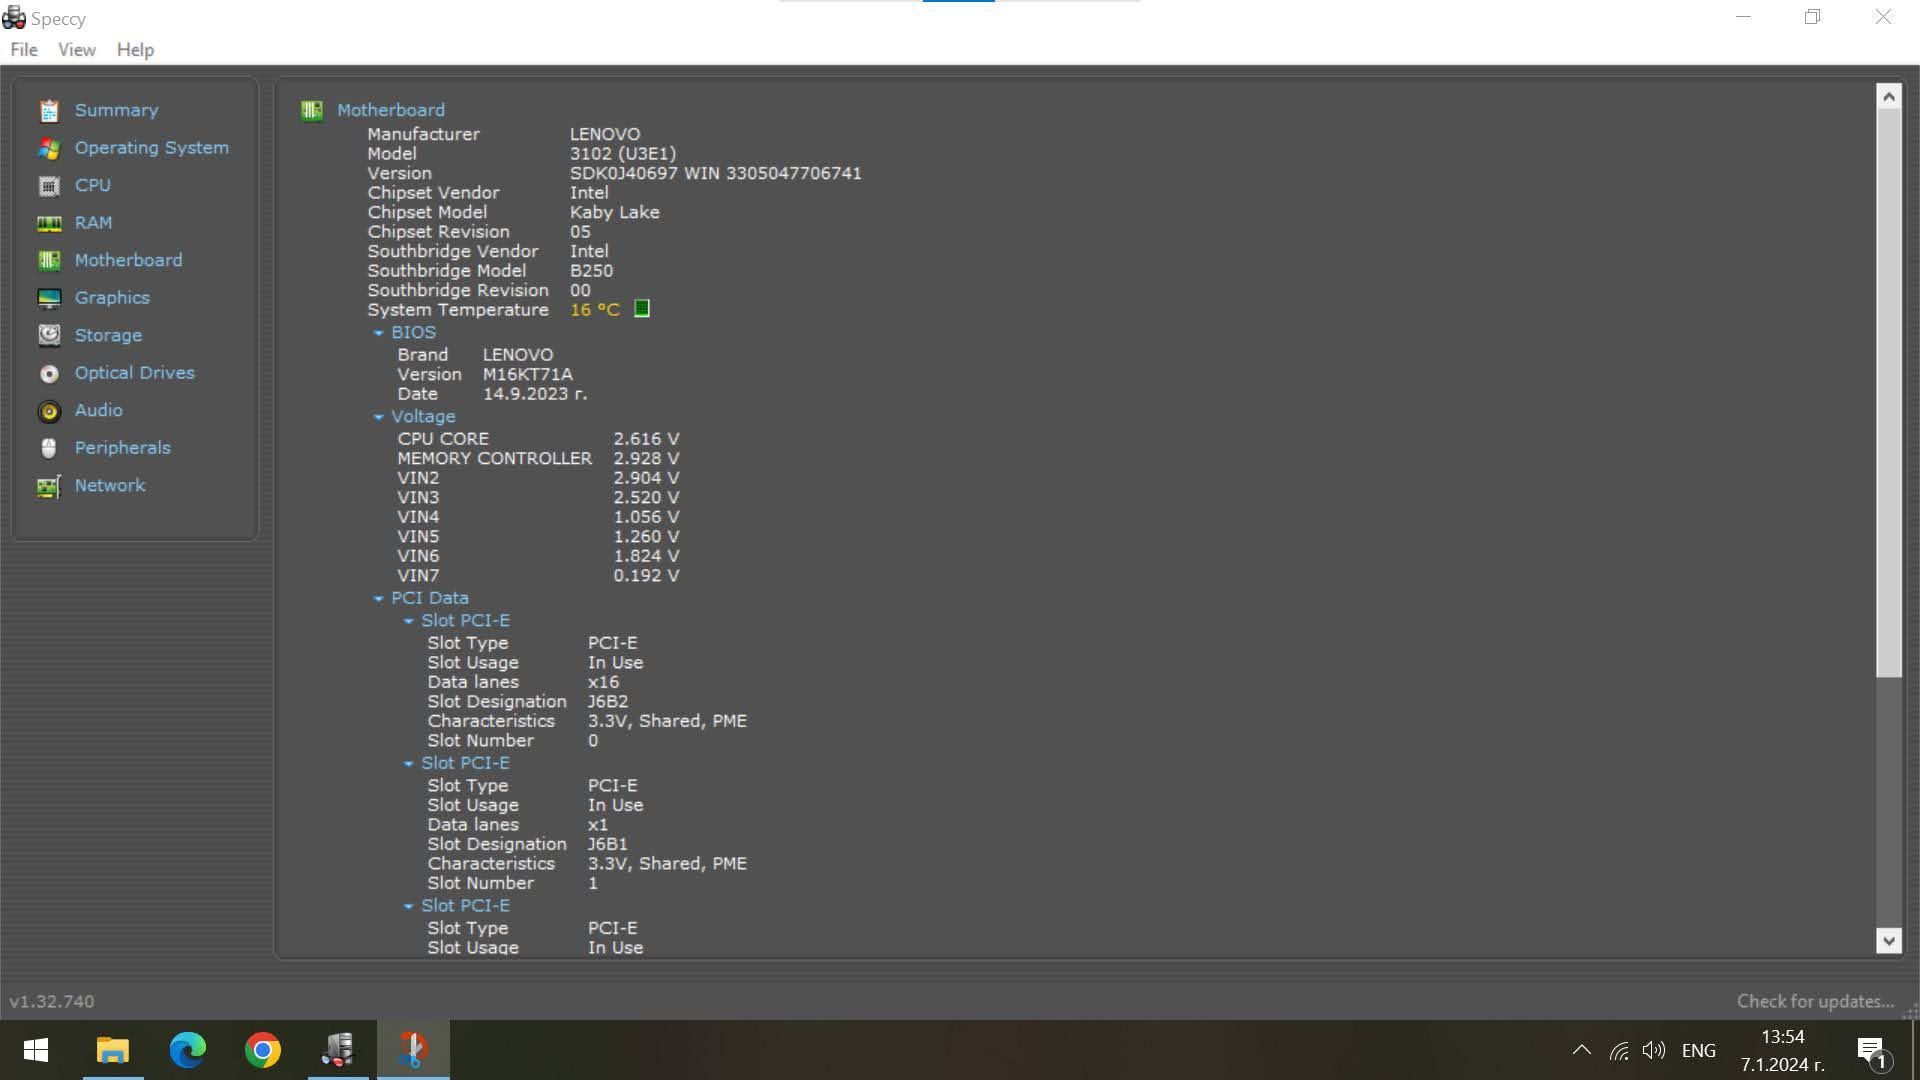The image size is (1920, 1080).
Task: Click the scroll down arrow
Action: [1889, 940]
